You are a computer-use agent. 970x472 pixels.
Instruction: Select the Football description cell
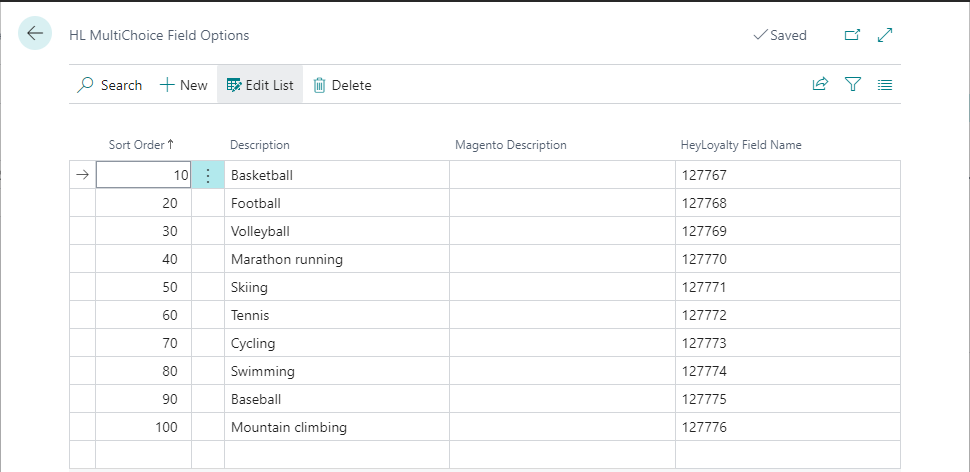point(337,203)
